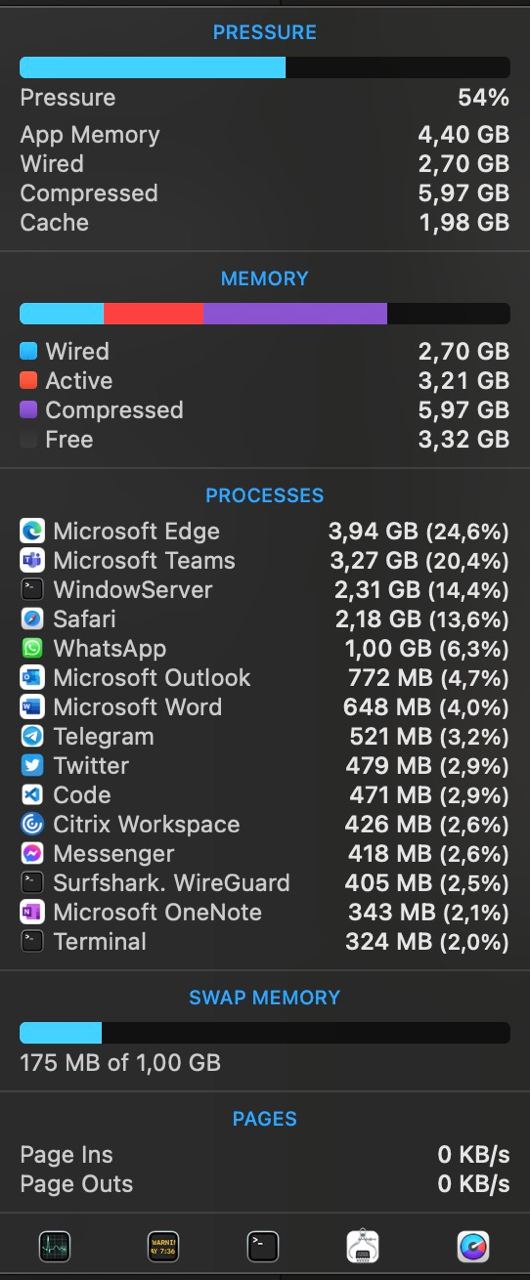
Task: Select the WindowServer process row
Action: click(x=265, y=590)
